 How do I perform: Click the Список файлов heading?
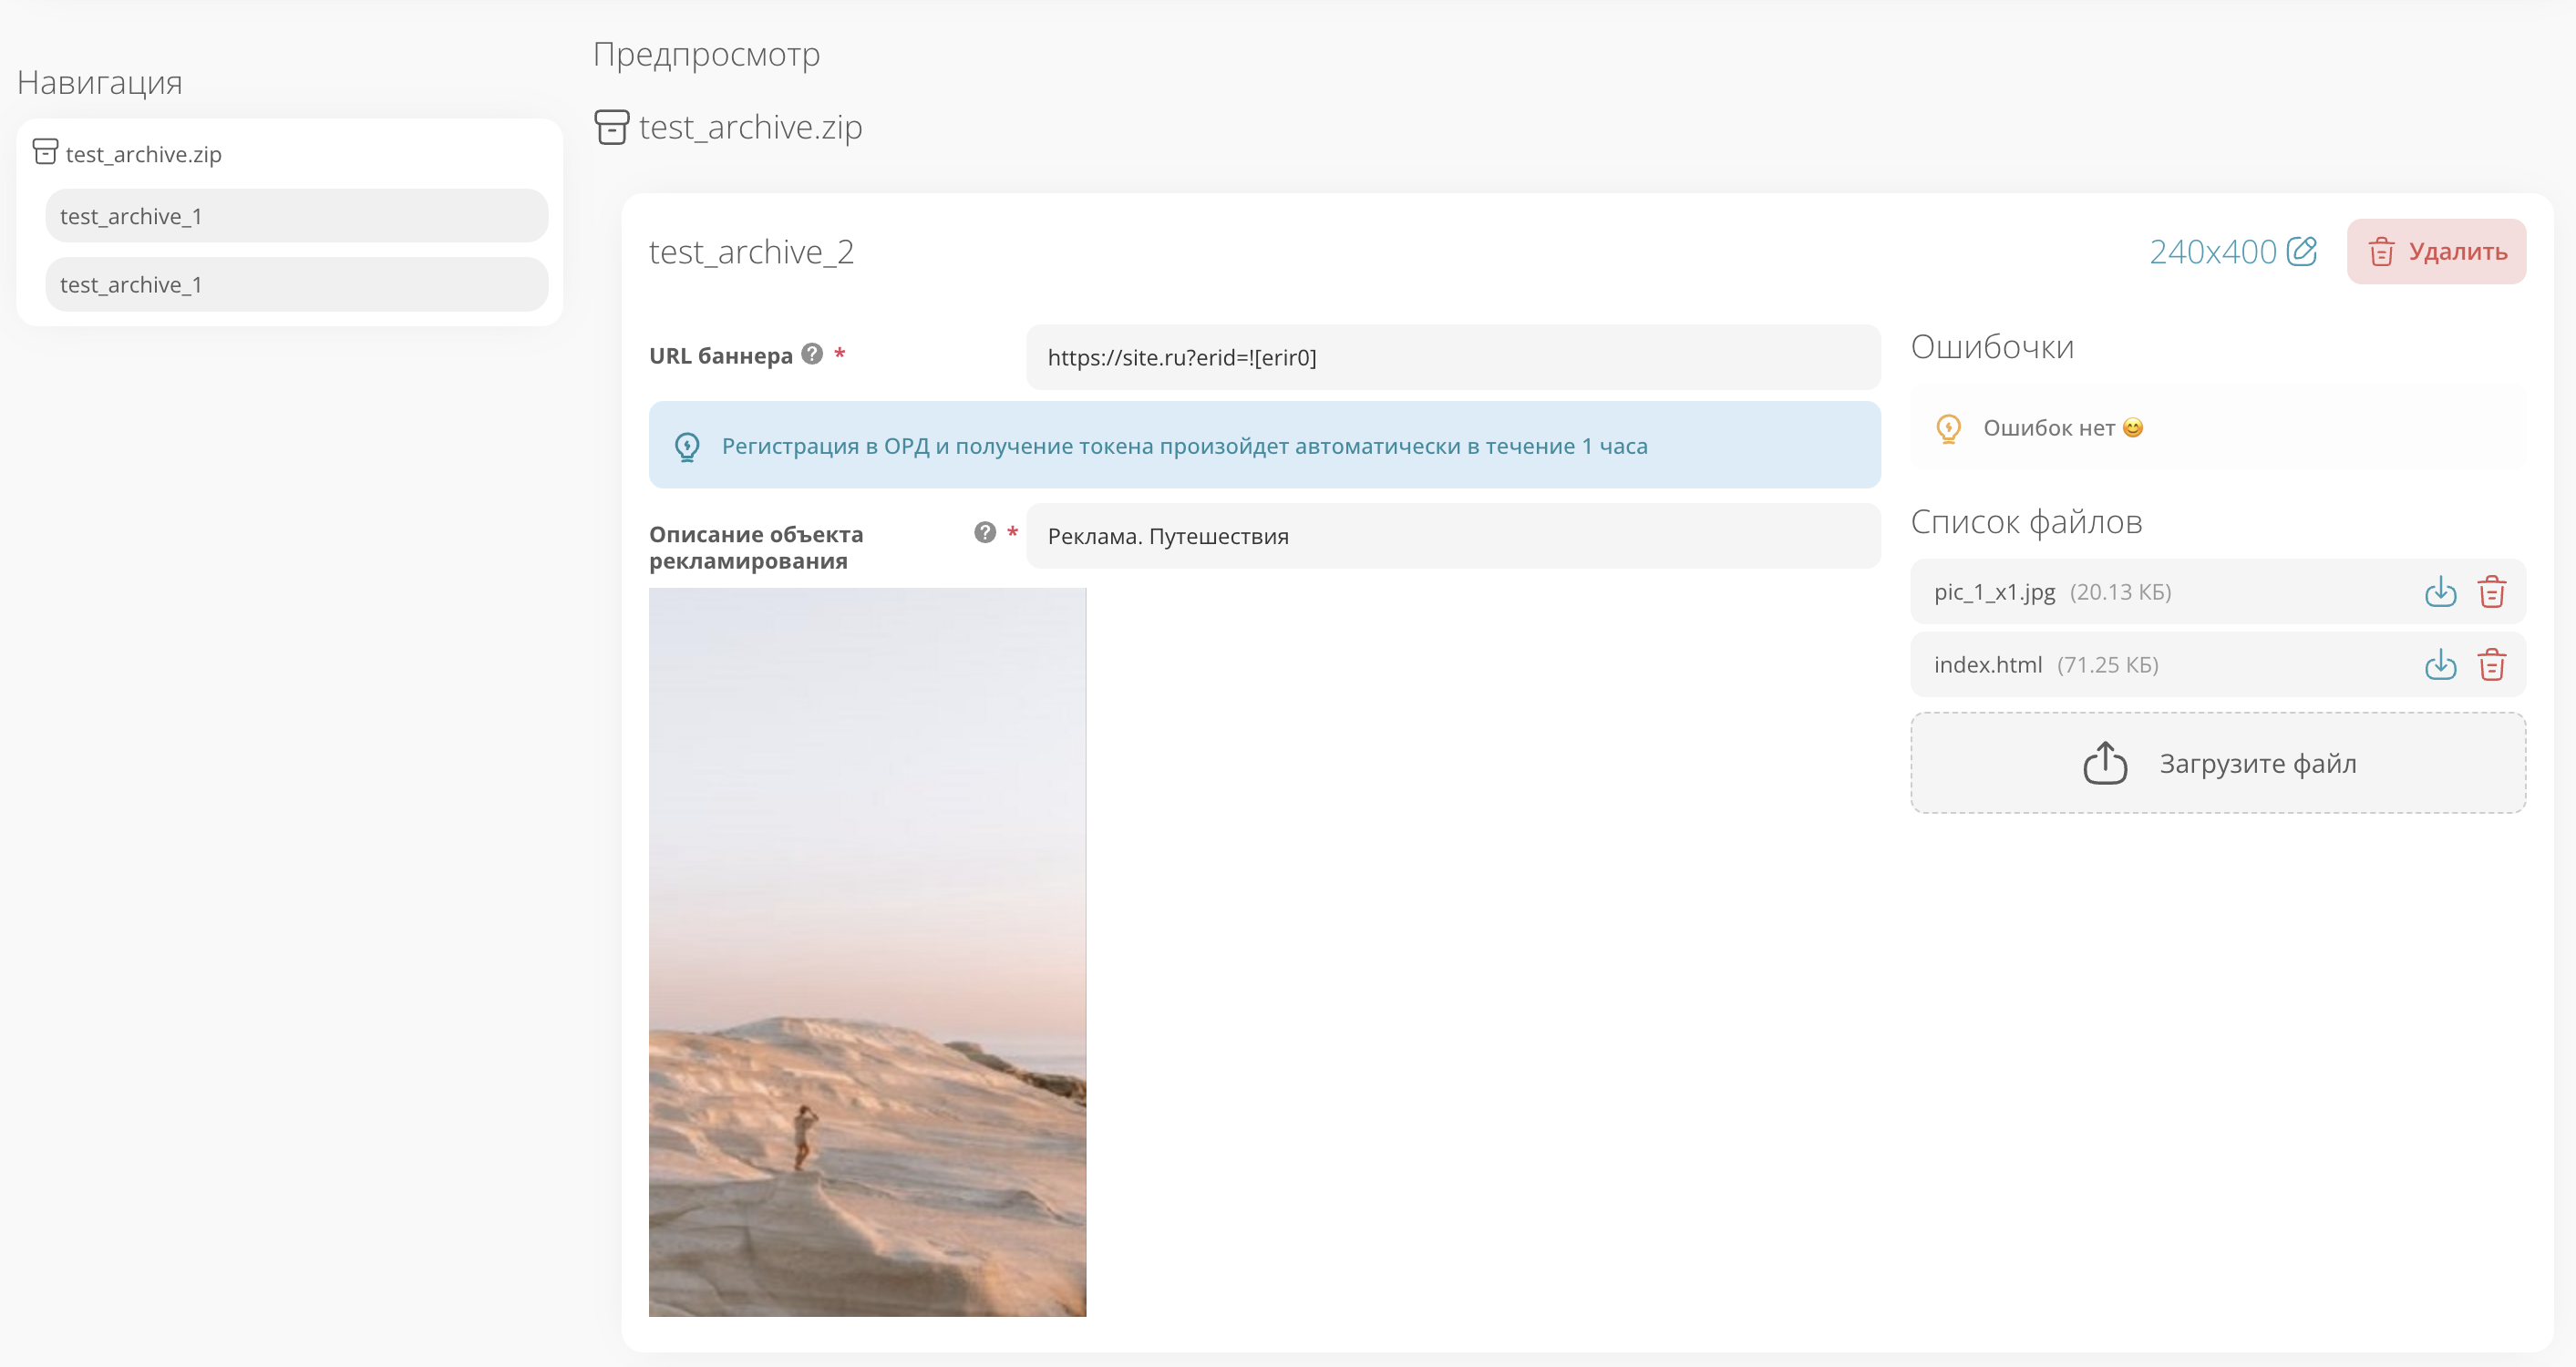point(2026,522)
